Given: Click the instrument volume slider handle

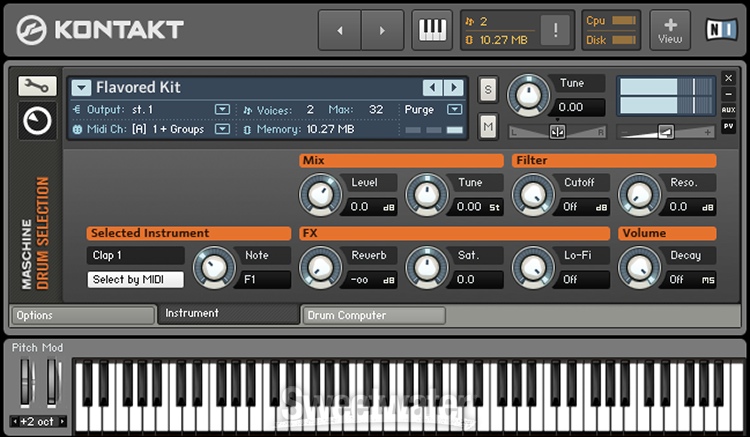Looking at the screenshot, I should click(x=666, y=131).
